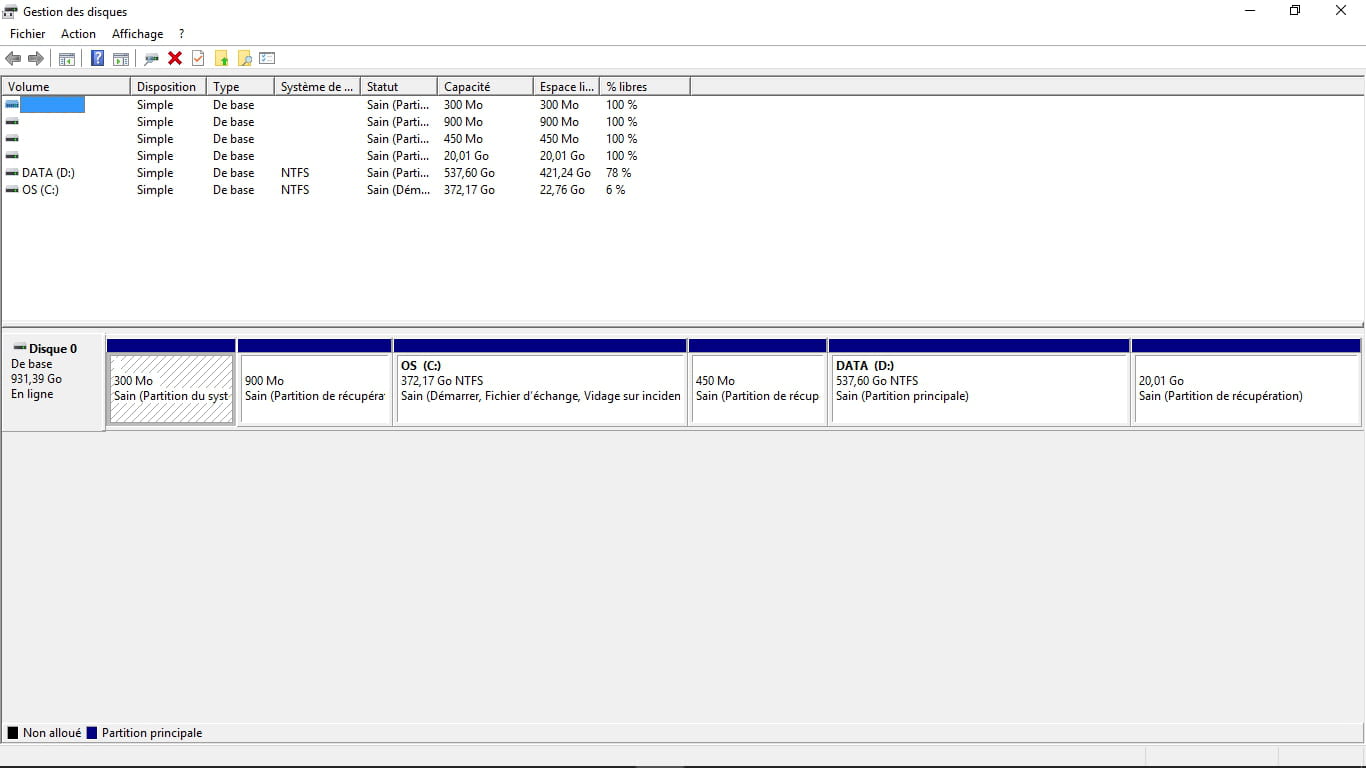1366x768 pixels.
Task: Click the Forward arrow toolbar icon
Action: click(x=36, y=59)
